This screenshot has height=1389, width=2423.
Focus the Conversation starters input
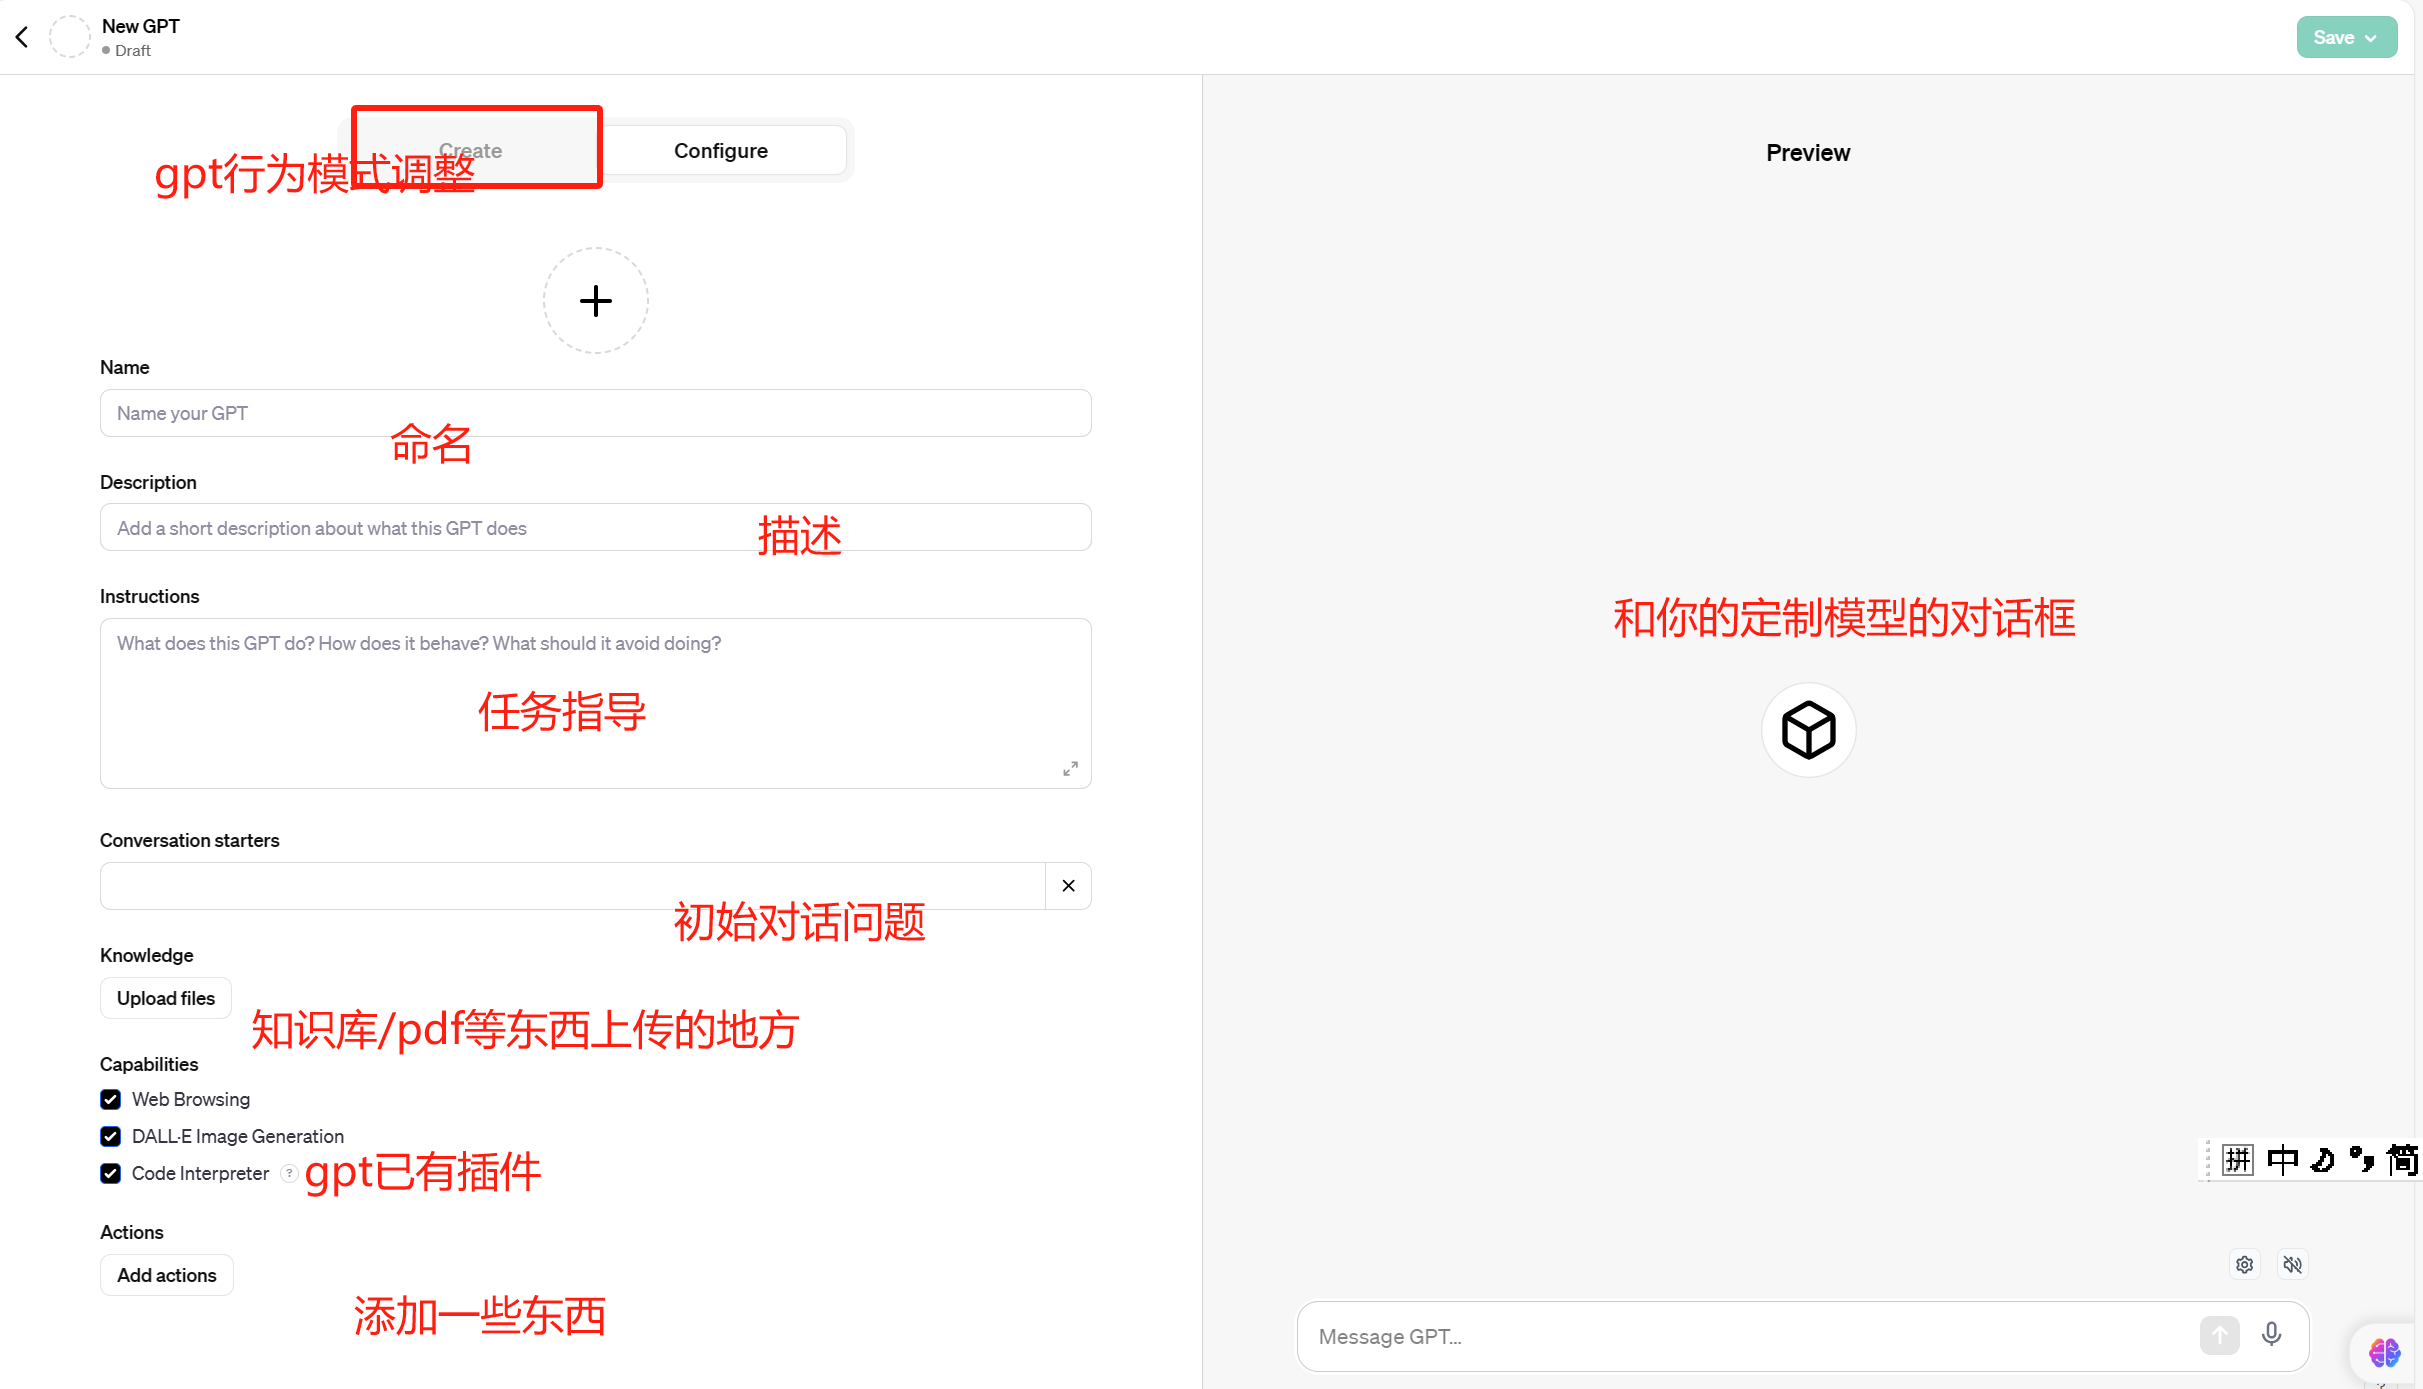(573, 886)
